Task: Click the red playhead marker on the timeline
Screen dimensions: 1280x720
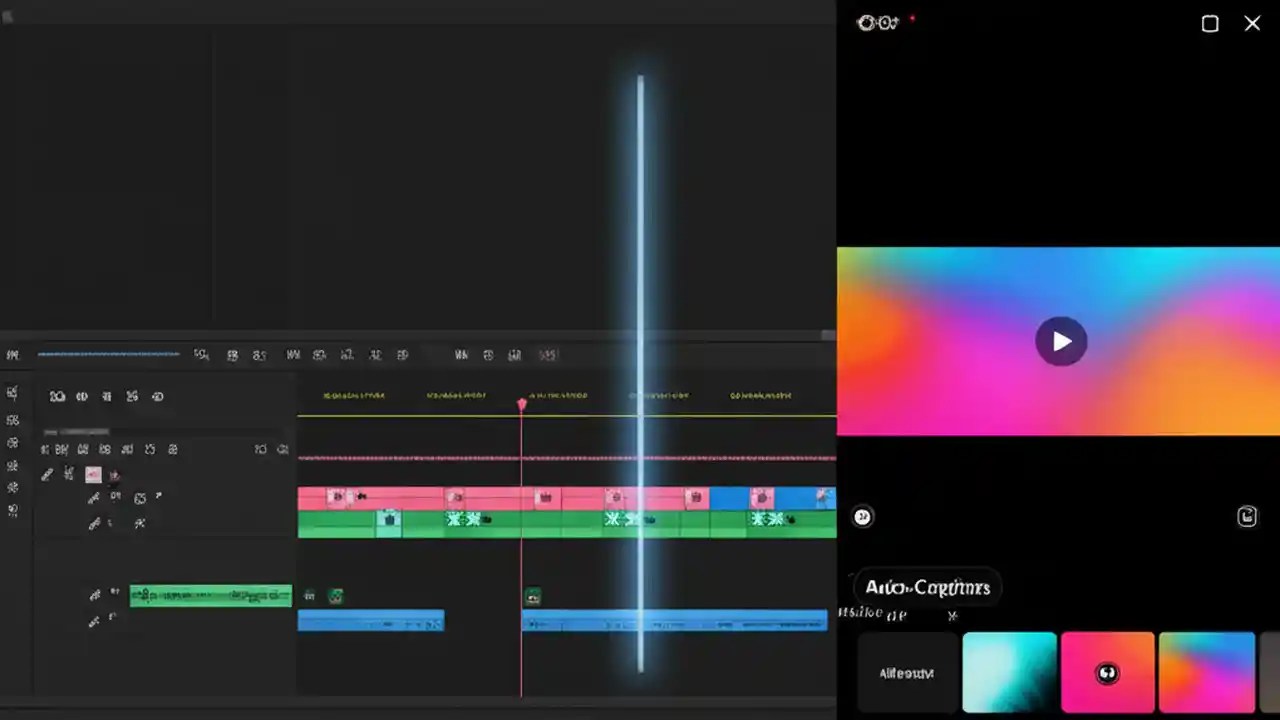Action: [521, 404]
